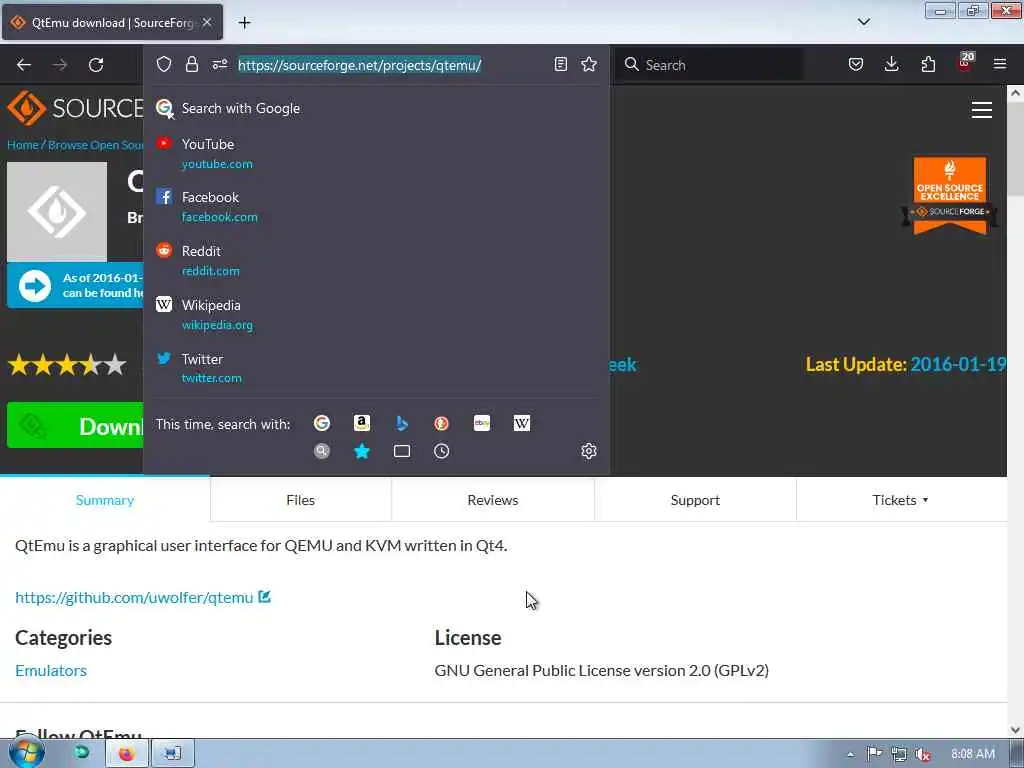
Task: Select the Facebook suggestion
Action: pyautogui.click(x=376, y=206)
